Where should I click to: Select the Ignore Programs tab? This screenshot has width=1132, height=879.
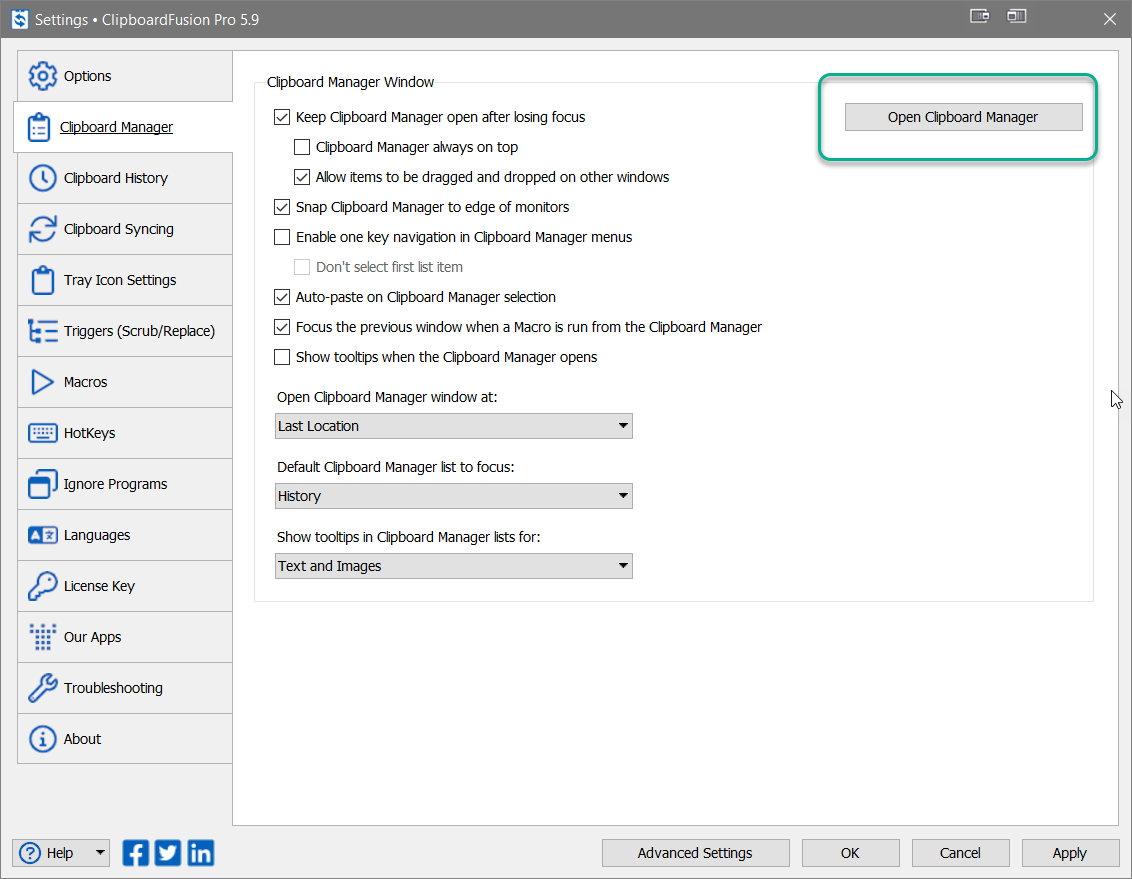(x=125, y=484)
